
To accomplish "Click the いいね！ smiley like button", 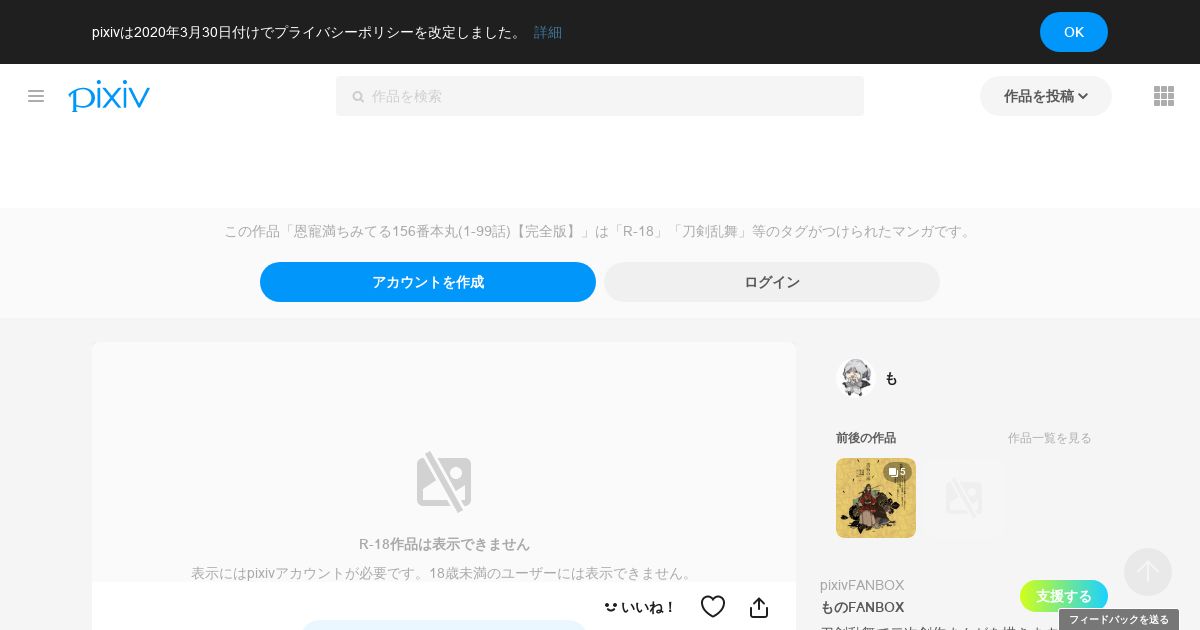I will coord(639,607).
